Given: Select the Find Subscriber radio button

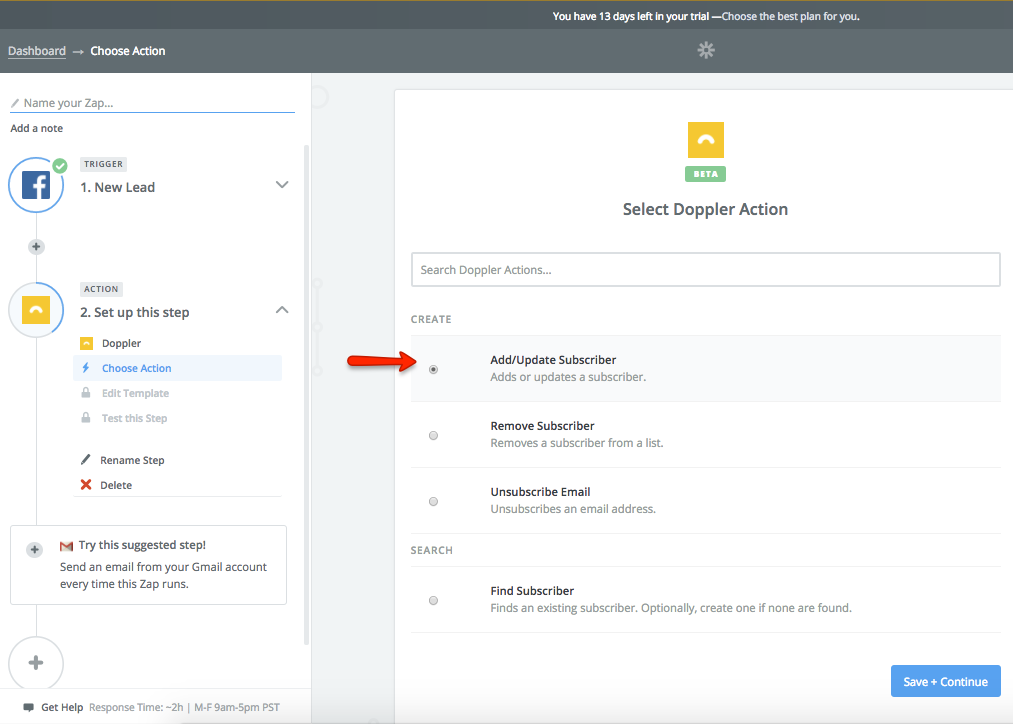Looking at the screenshot, I should (x=433, y=601).
